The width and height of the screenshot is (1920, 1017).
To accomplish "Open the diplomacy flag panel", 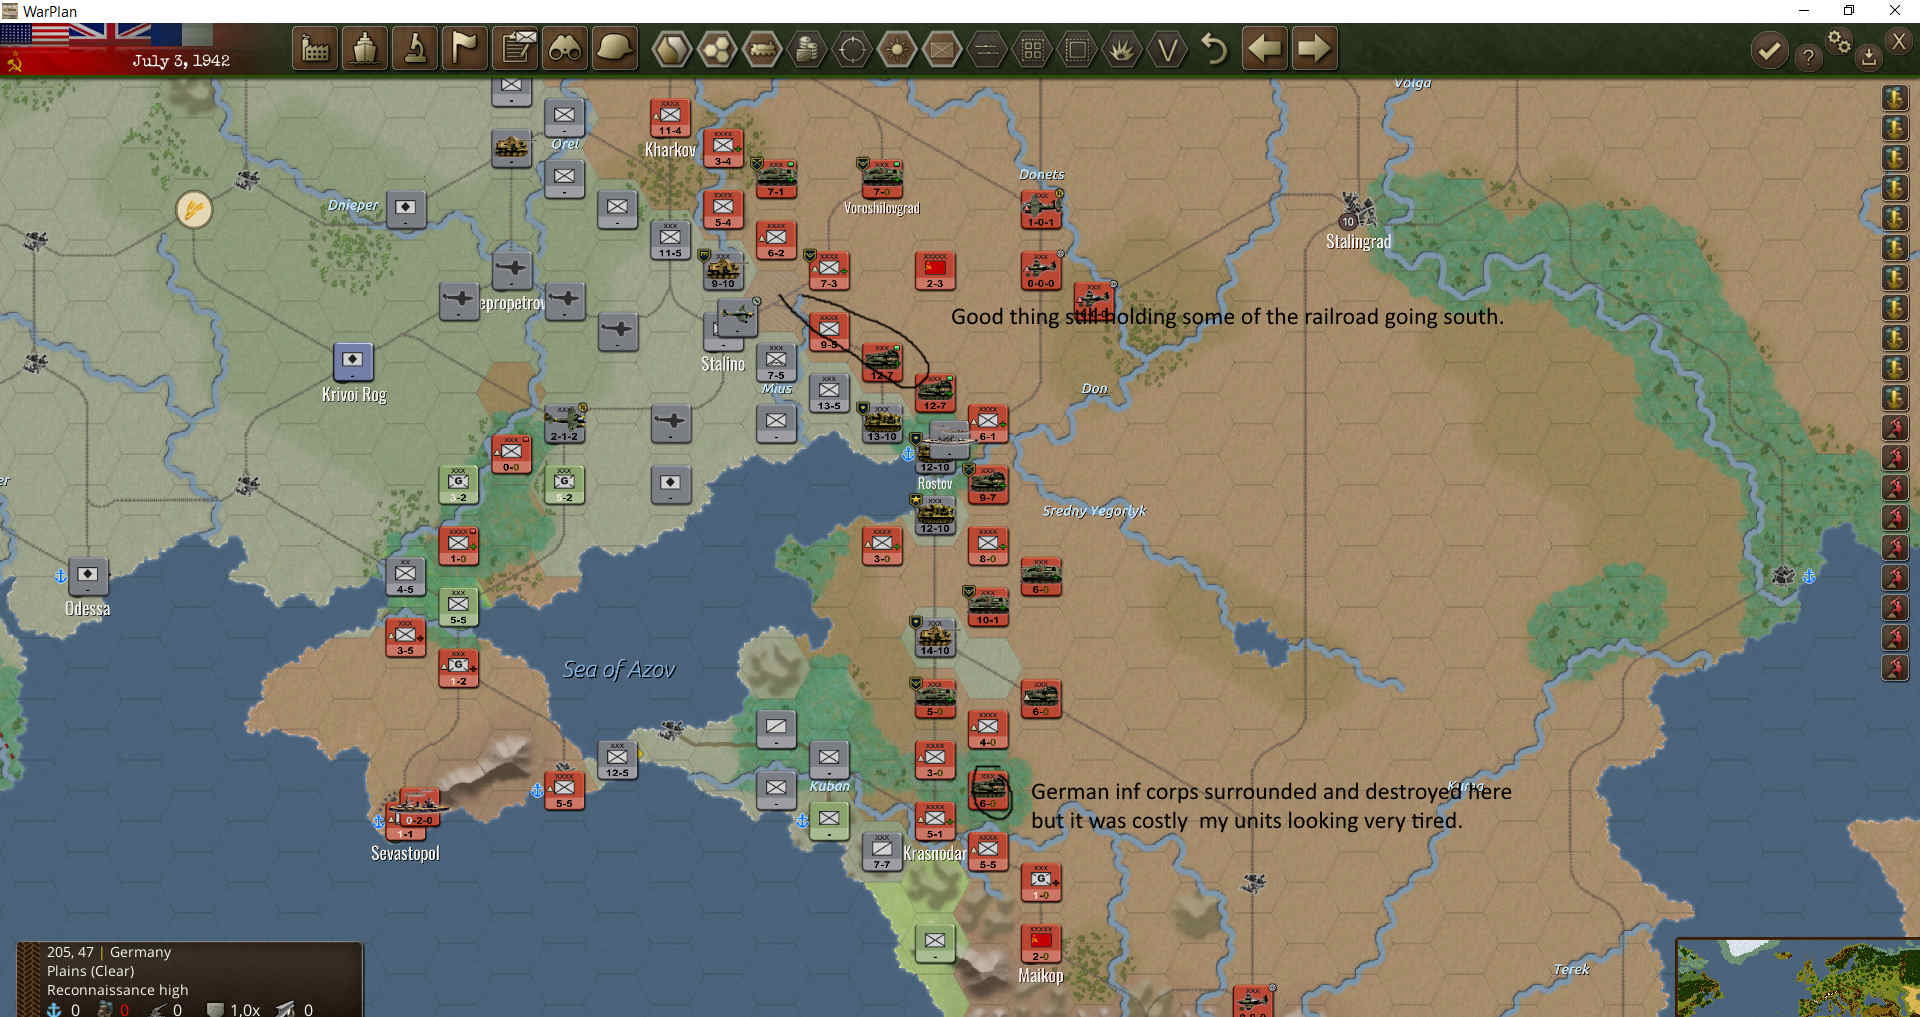I will 465,49.
